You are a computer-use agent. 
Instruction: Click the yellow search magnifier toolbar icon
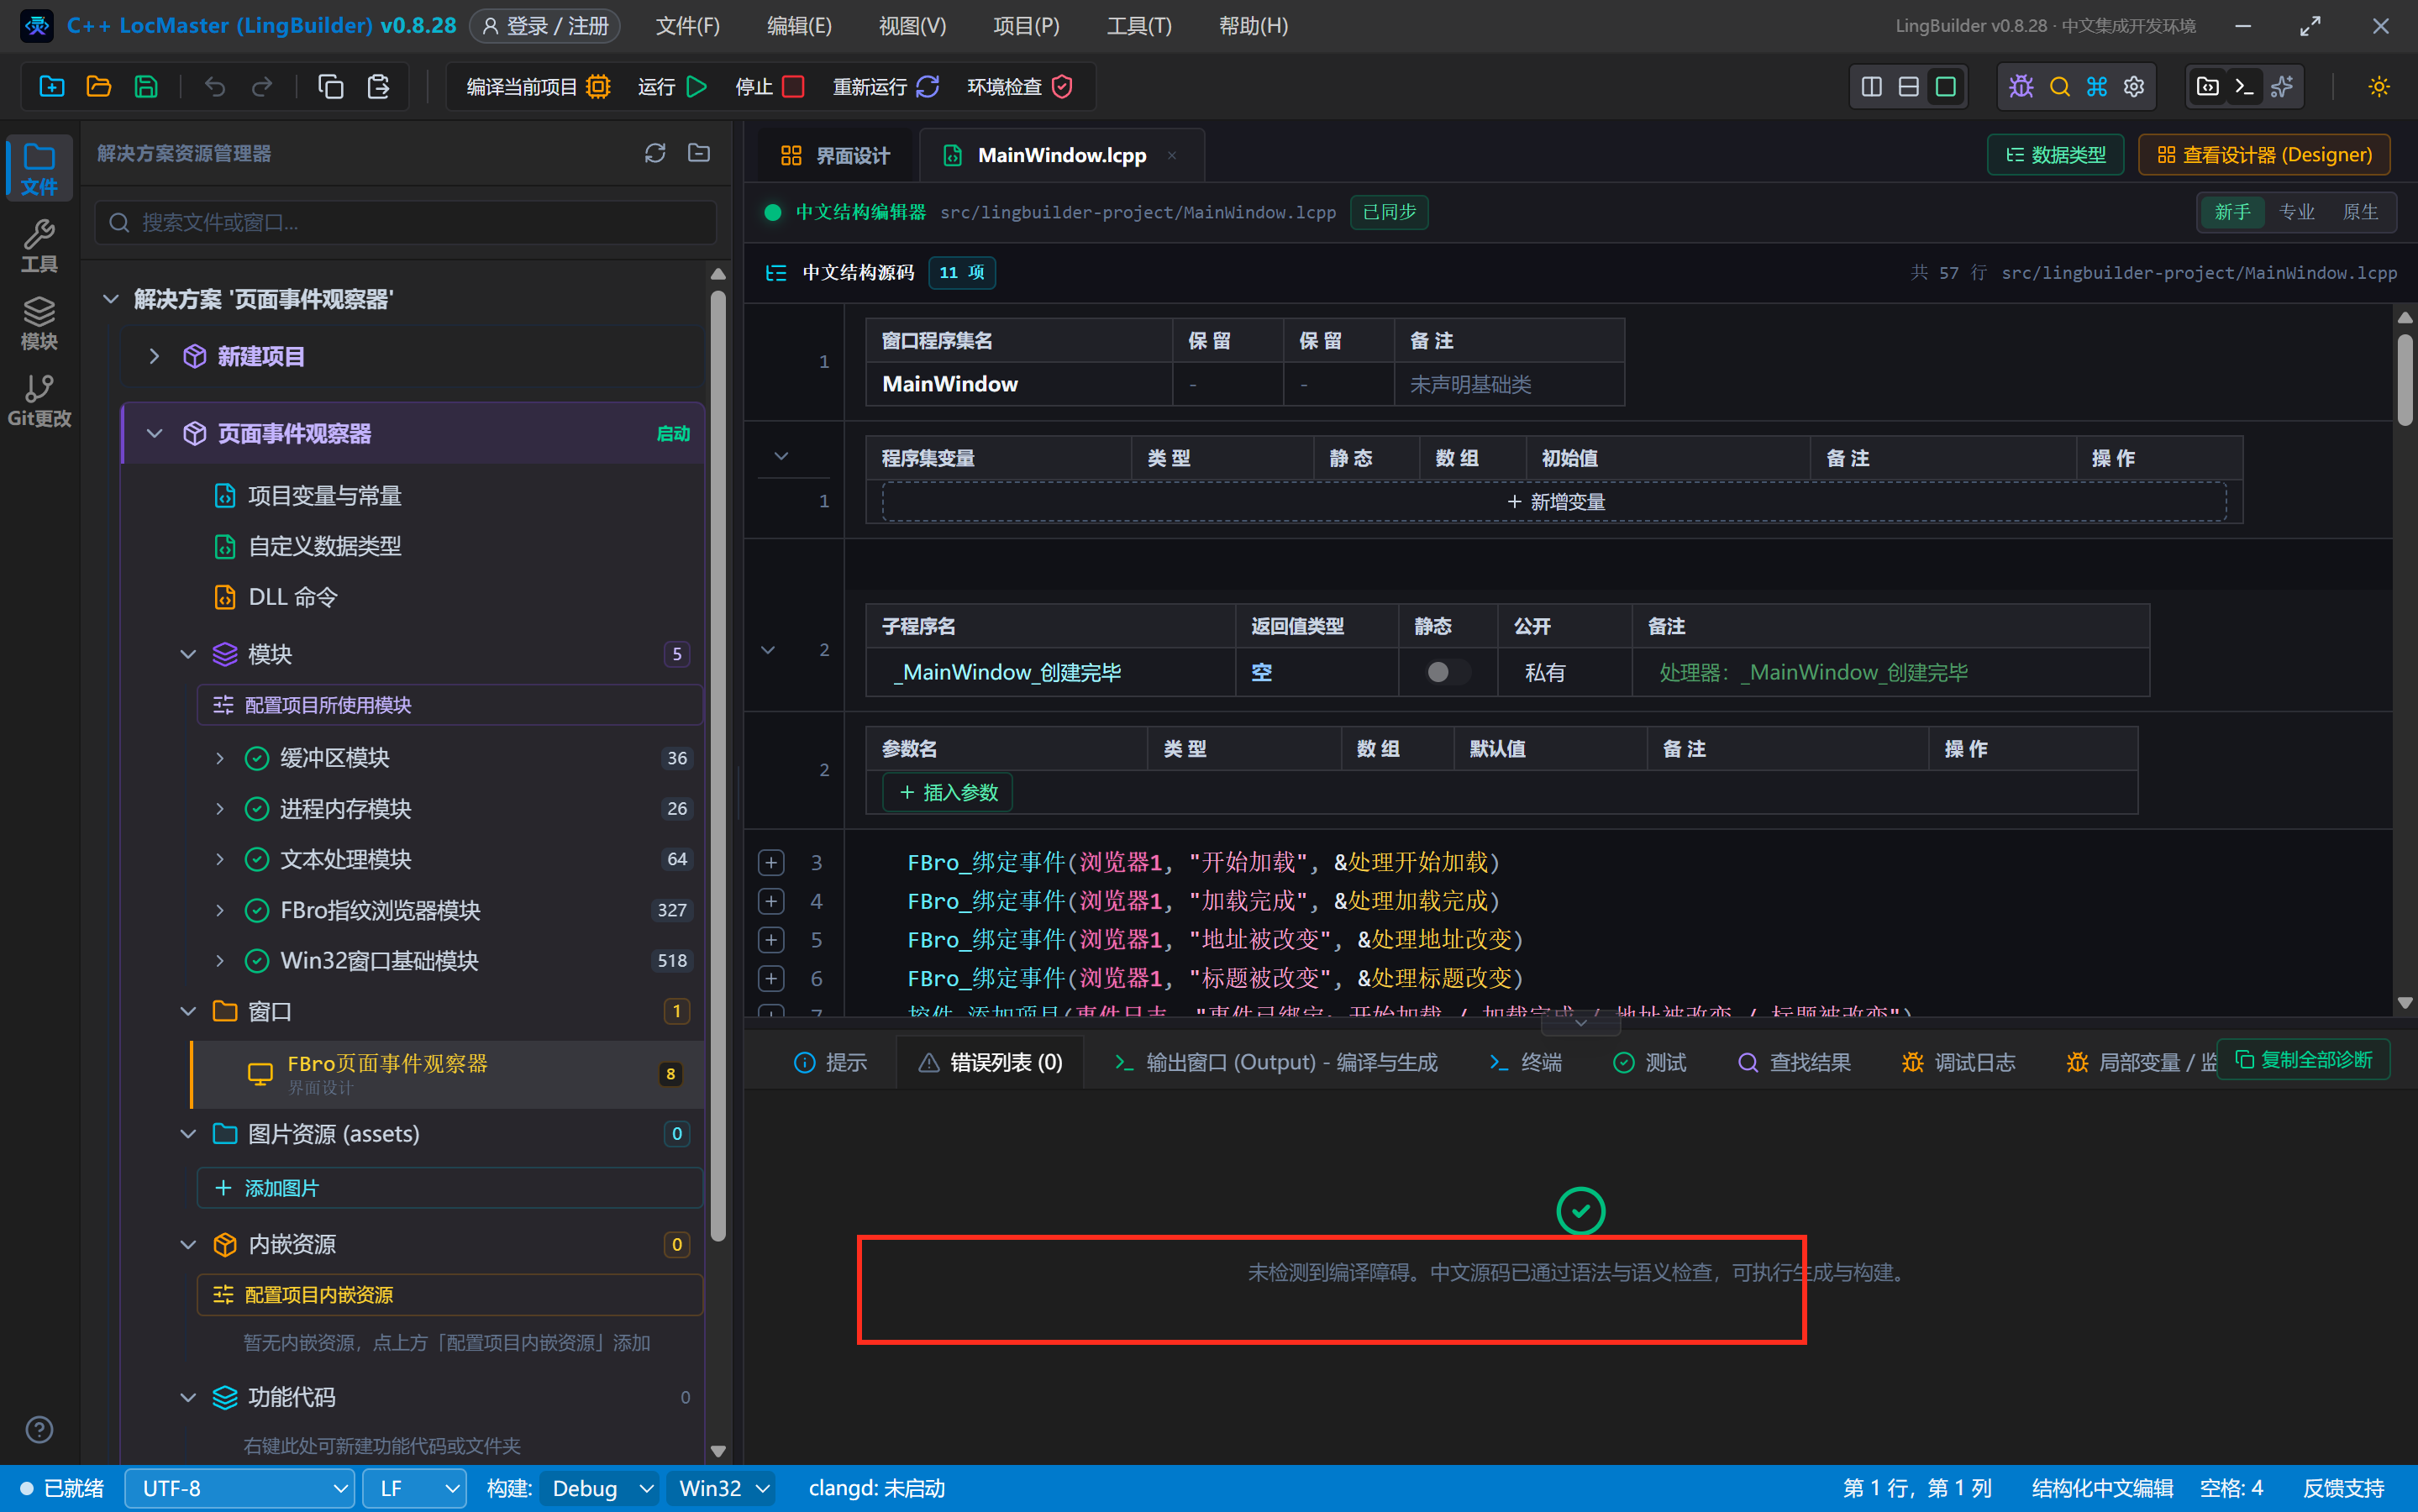click(2059, 87)
